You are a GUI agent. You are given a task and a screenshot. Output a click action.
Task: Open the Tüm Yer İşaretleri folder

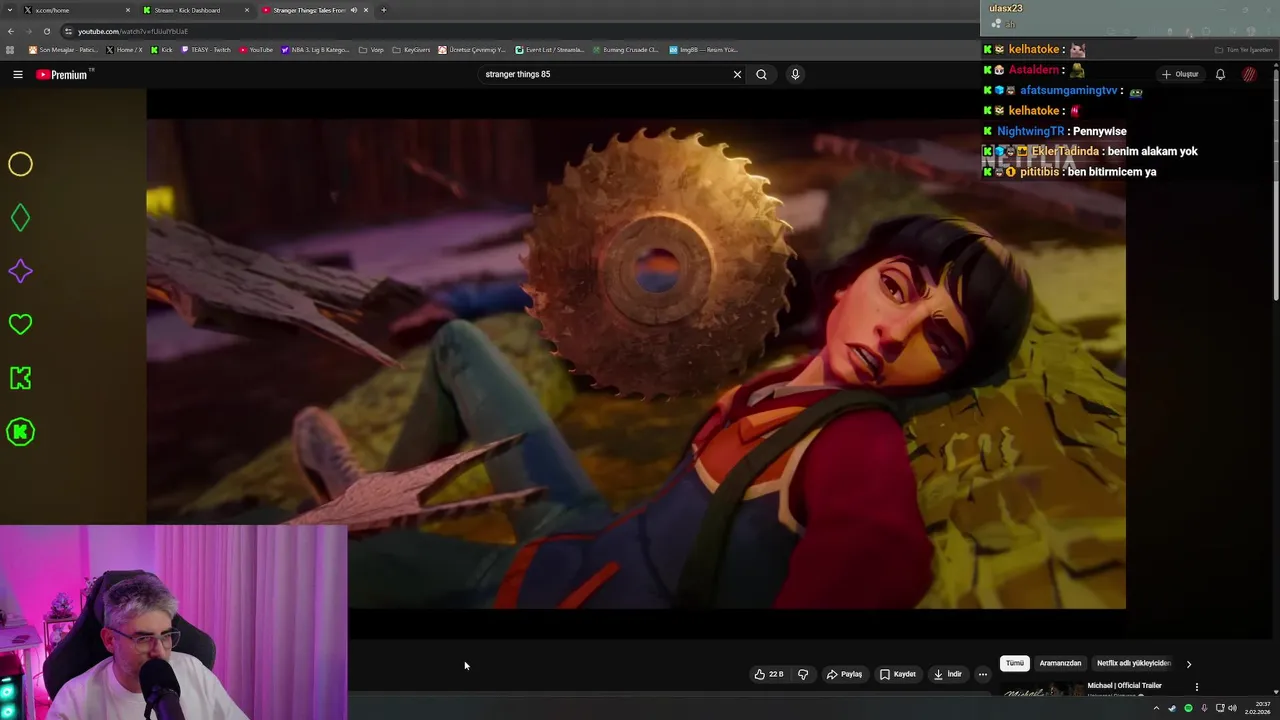(1244, 49)
